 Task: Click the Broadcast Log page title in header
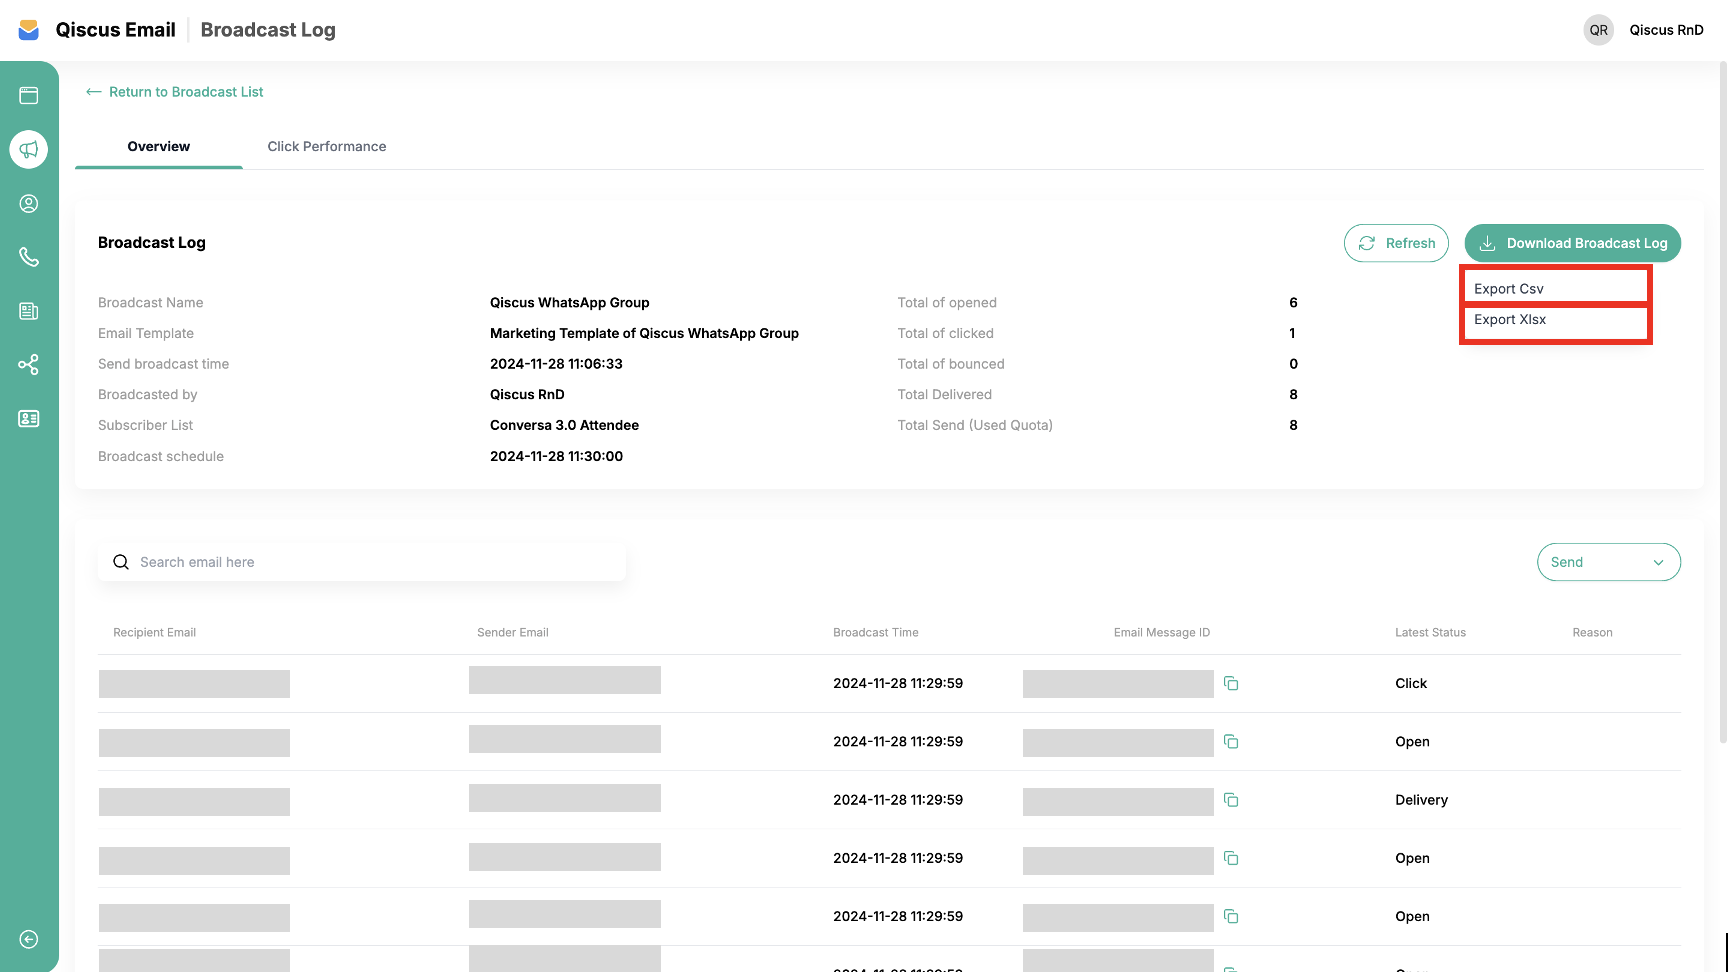268,30
